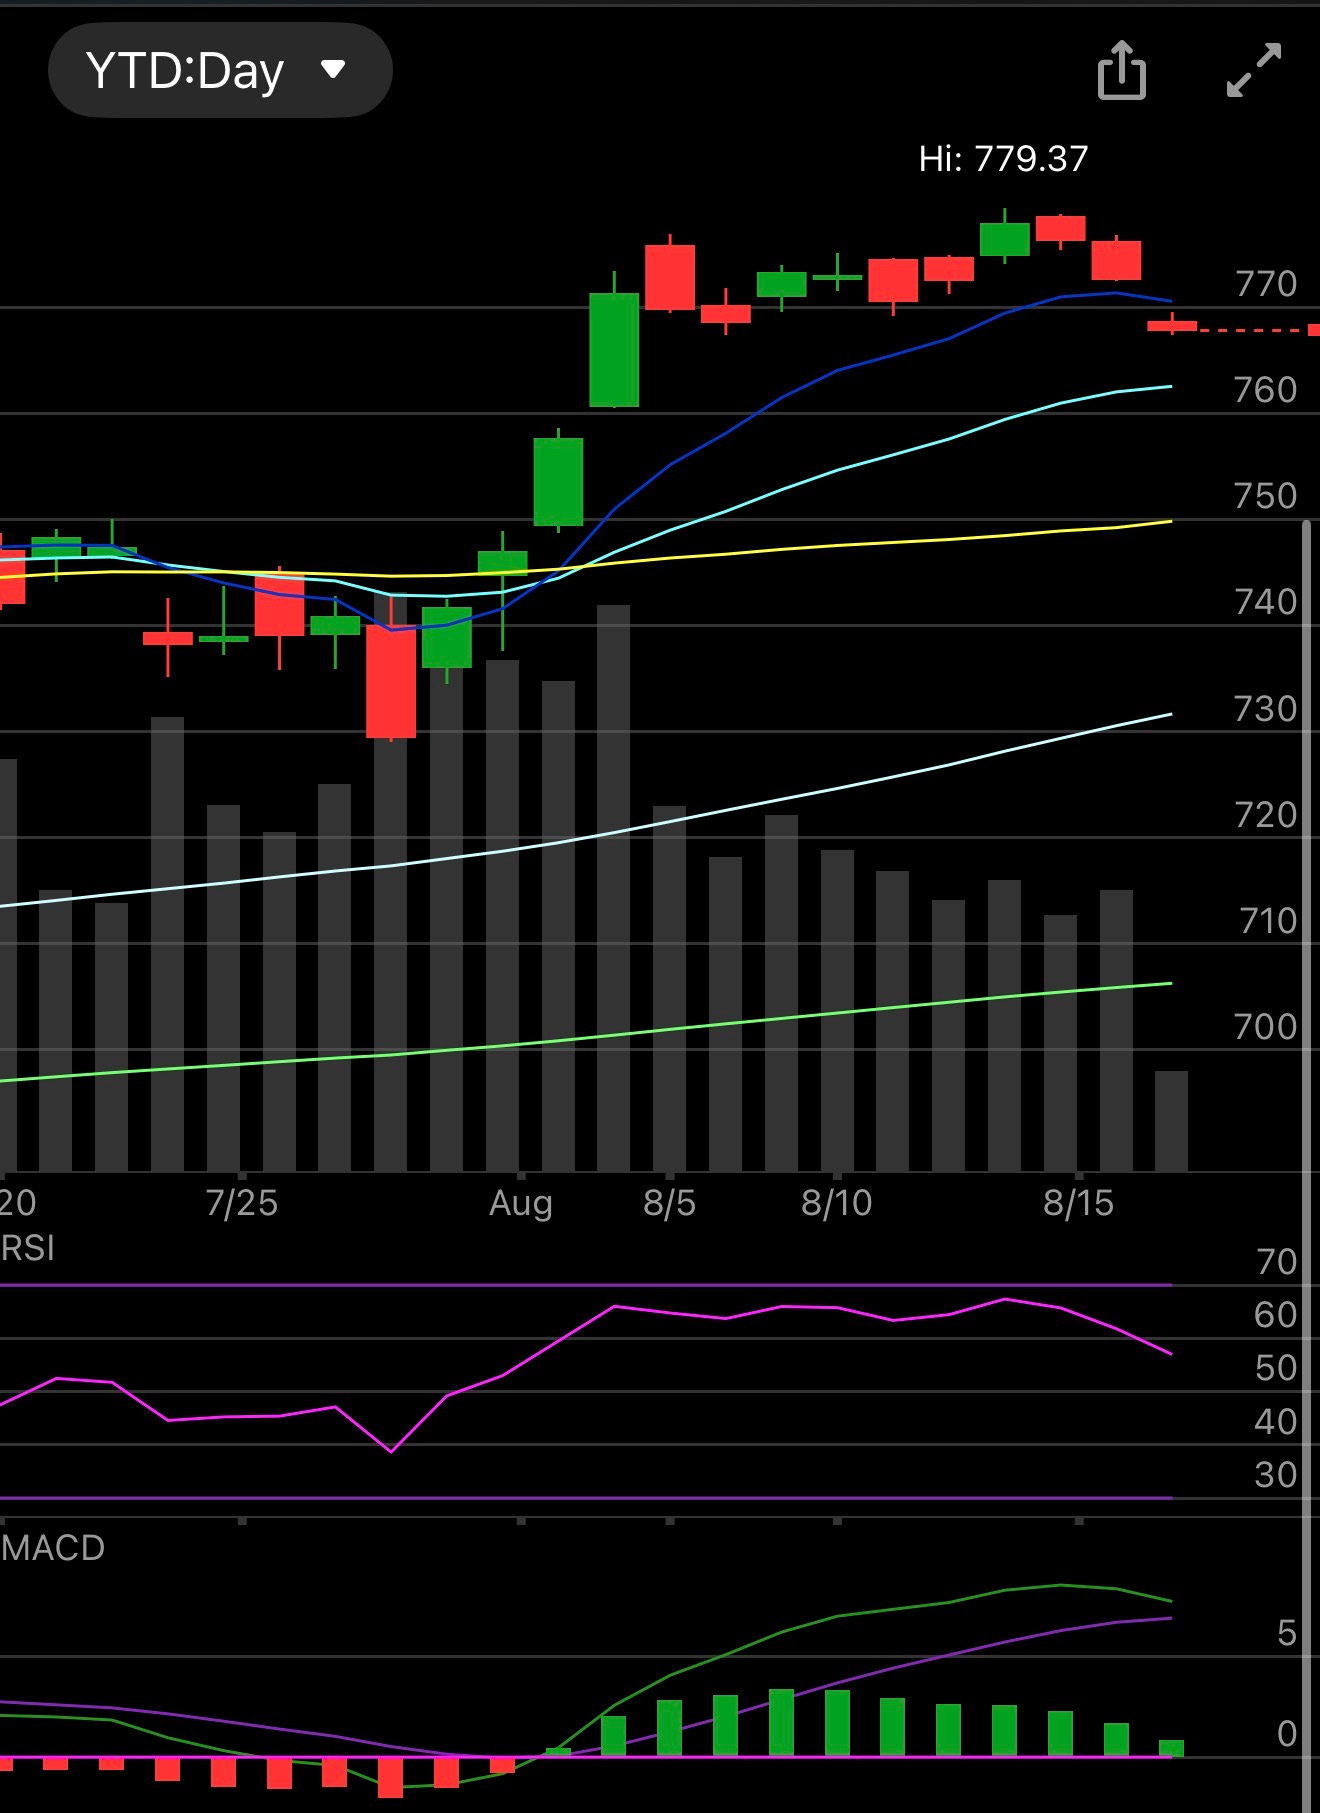The height and width of the screenshot is (1813, 1320).
Task: Select the 770 price axis label
Action: 1266,284
